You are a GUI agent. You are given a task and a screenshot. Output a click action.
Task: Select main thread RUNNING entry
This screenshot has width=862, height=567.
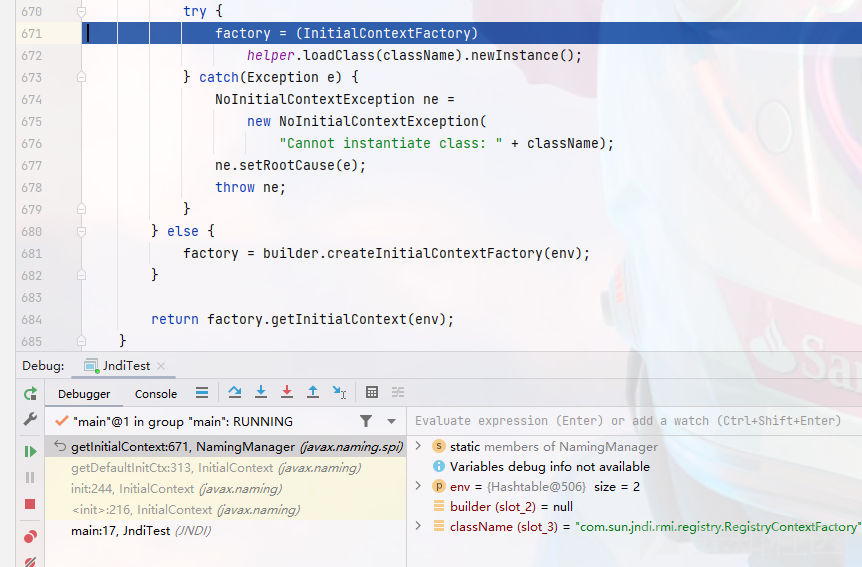pos(181,422)
